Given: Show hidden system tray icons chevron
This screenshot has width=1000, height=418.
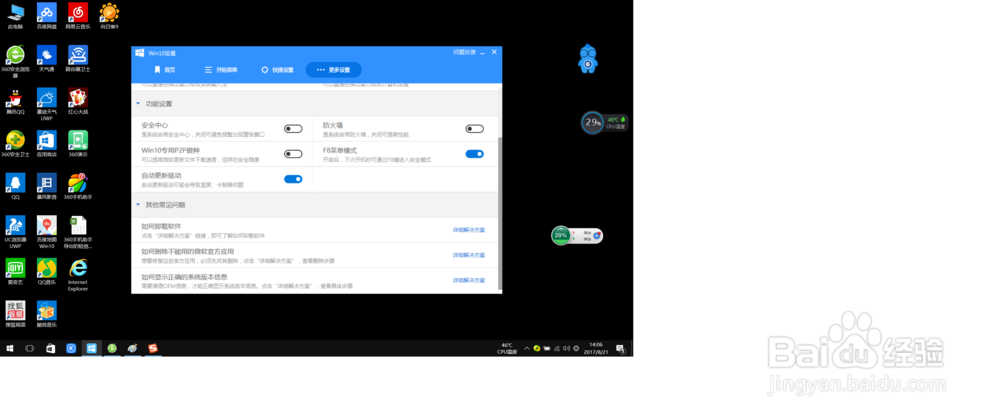Looking at the screenshot, I should click(527, 348).
